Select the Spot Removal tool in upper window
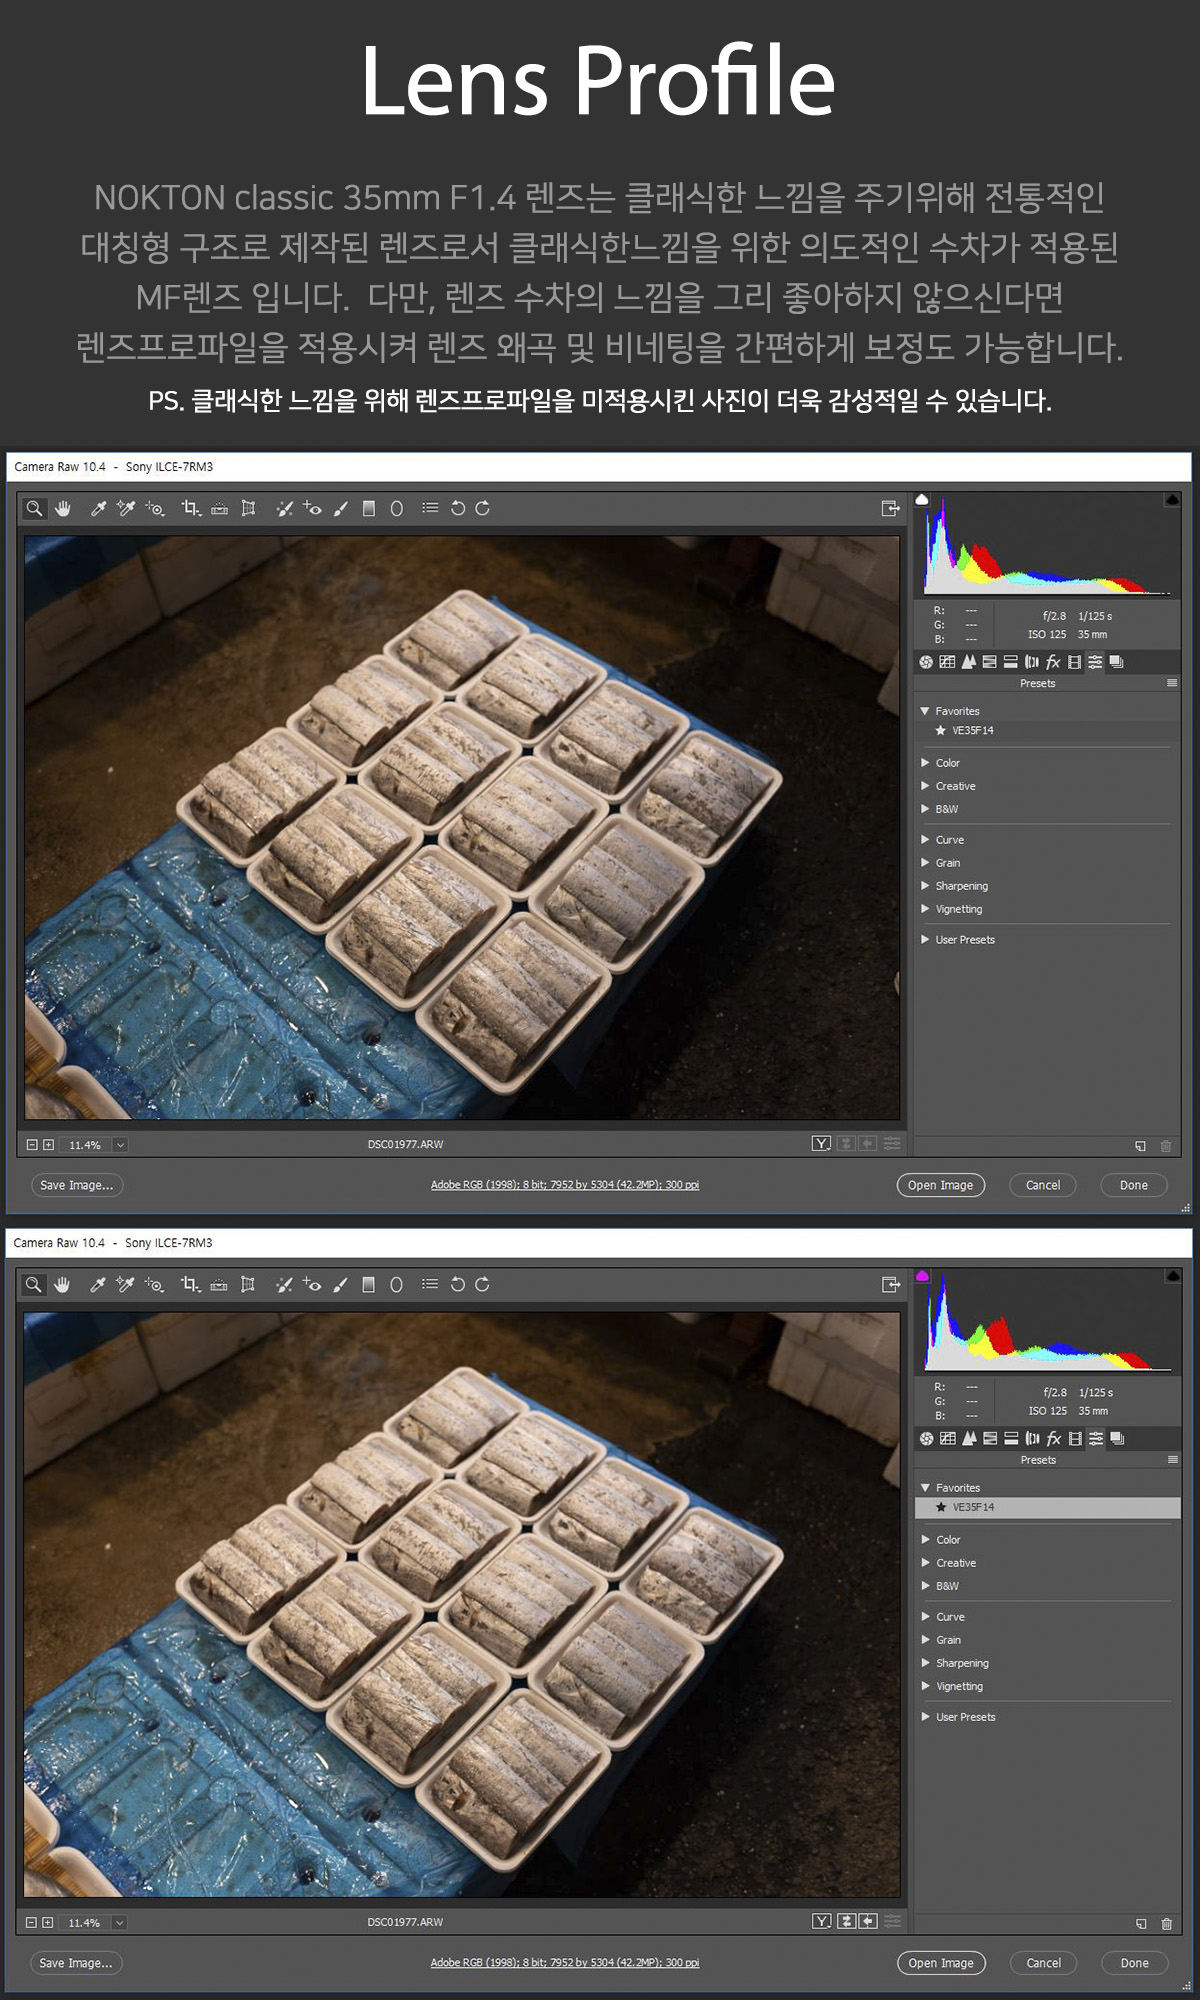The image size is (1200, 2000). (x=284, y=508)
